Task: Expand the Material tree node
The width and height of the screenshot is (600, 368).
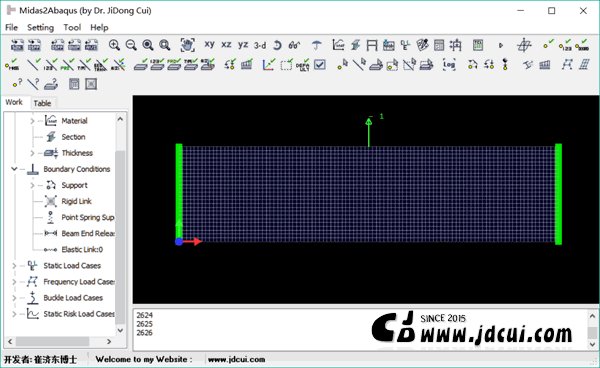Action: [32, 121]
